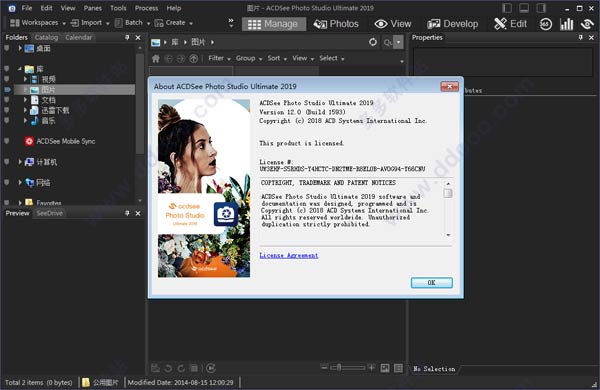Refresh the file list
The image size is (600, 390).
pos(373,42)
